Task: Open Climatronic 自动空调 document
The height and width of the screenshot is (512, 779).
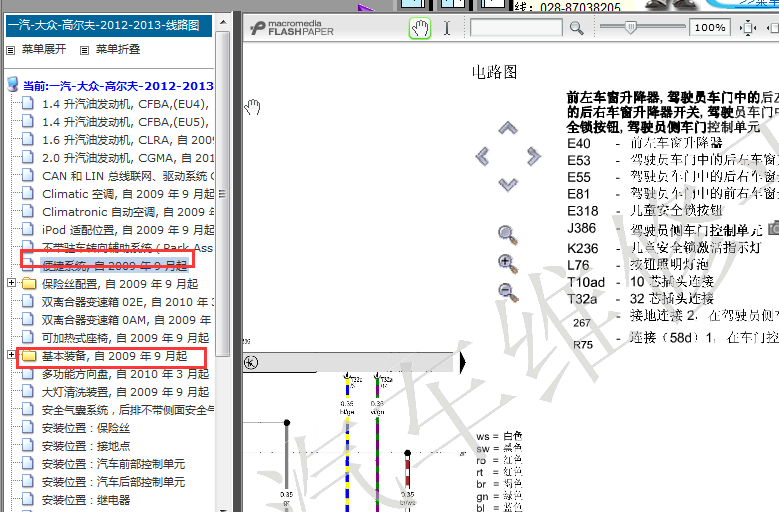Action: [128, 212]
